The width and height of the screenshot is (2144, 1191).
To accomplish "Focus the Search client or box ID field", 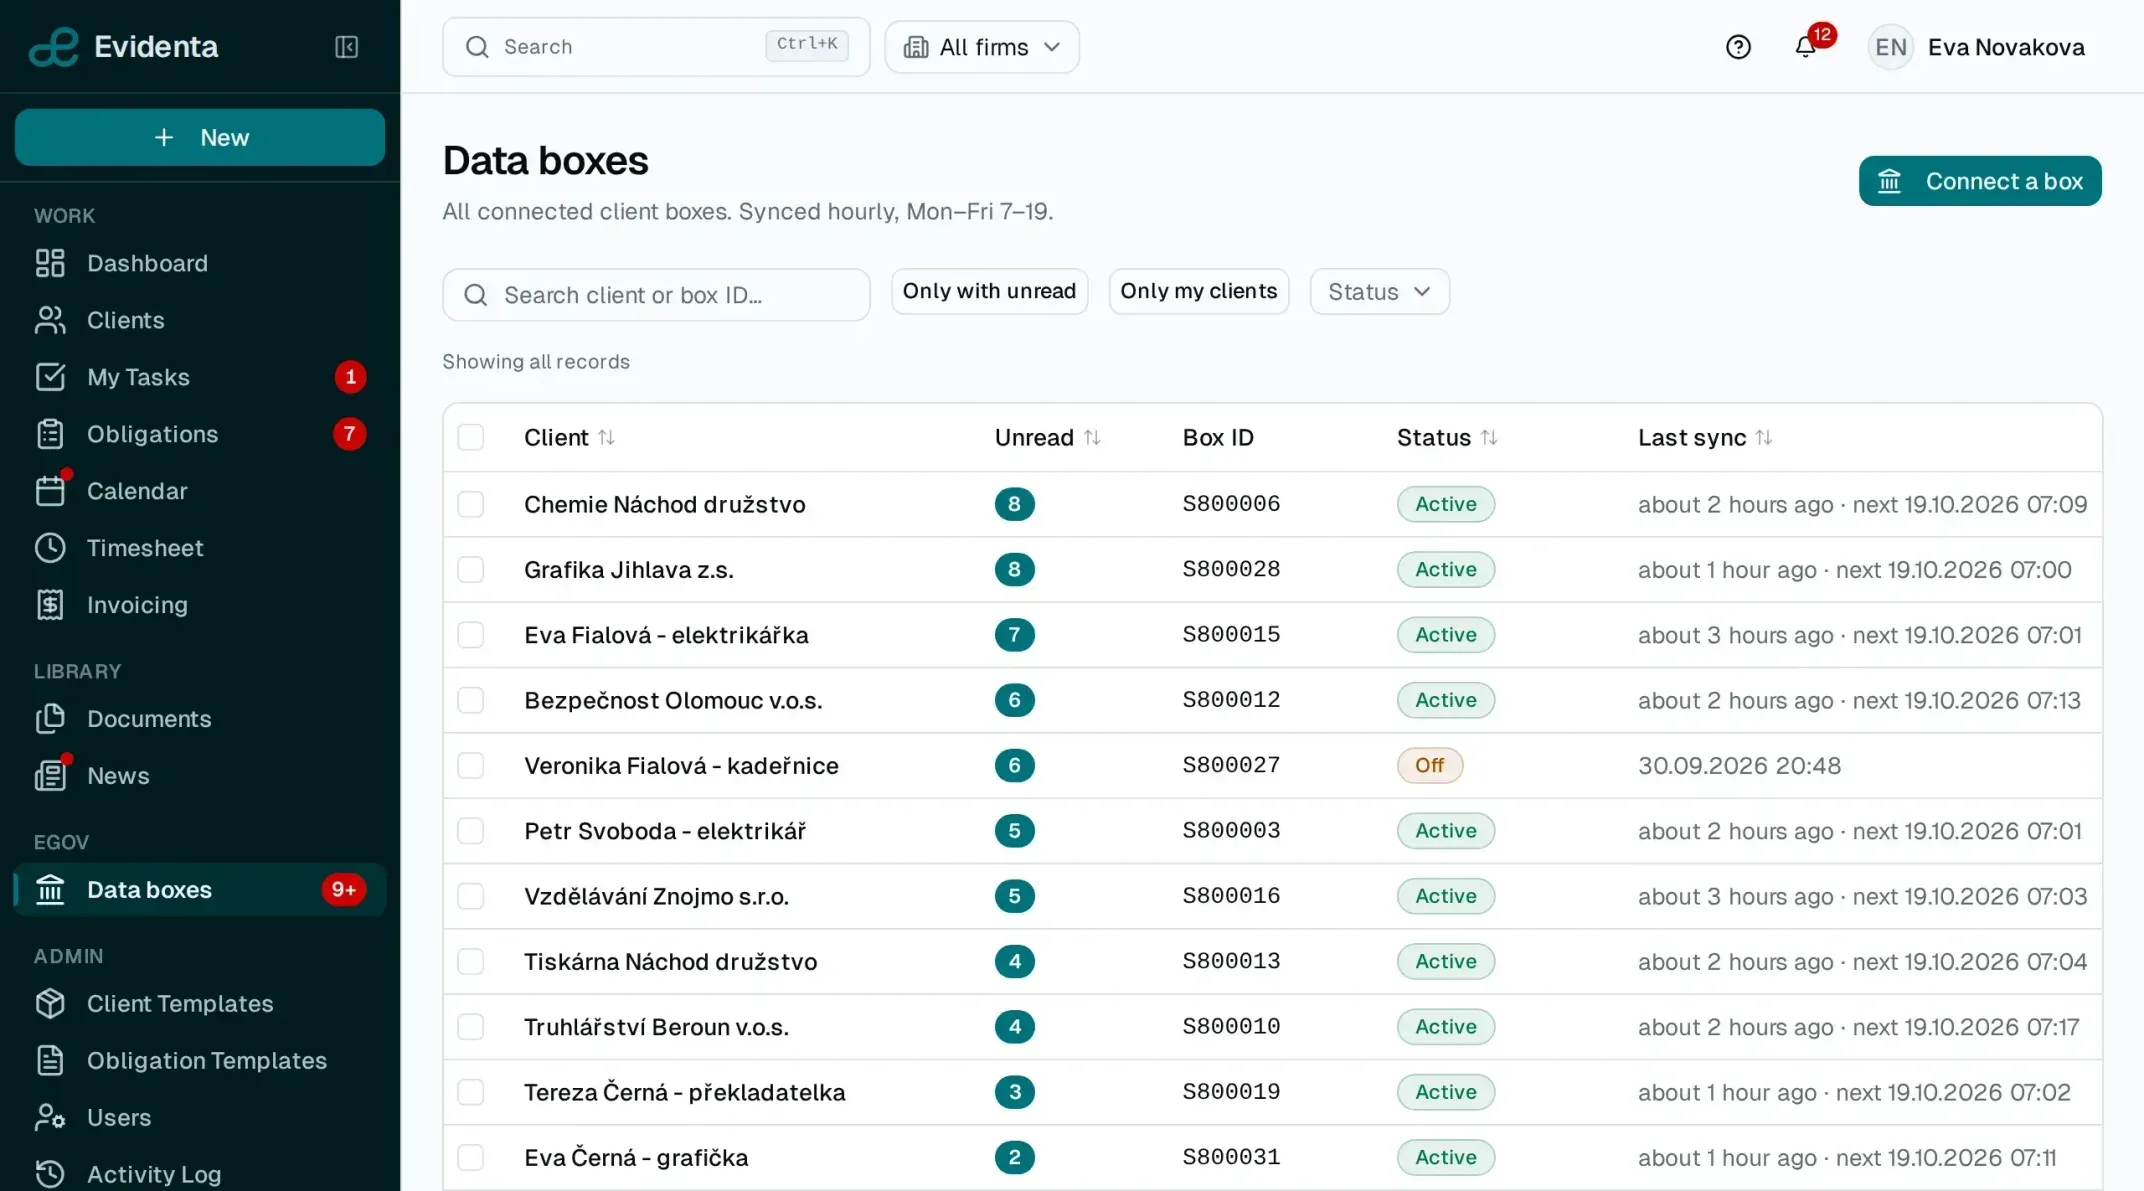I will coord(656,295).
